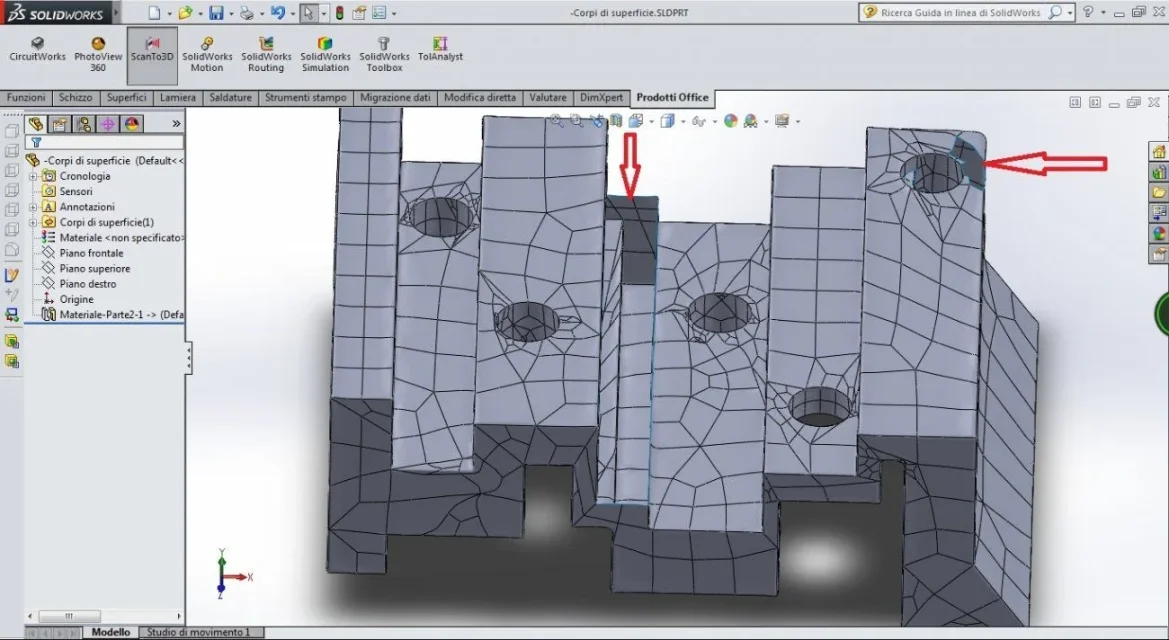Viewport: 1169px width, 640px height.
Task: Click the SolidWorks Simulation icon
Action: [x=325, y=50]
